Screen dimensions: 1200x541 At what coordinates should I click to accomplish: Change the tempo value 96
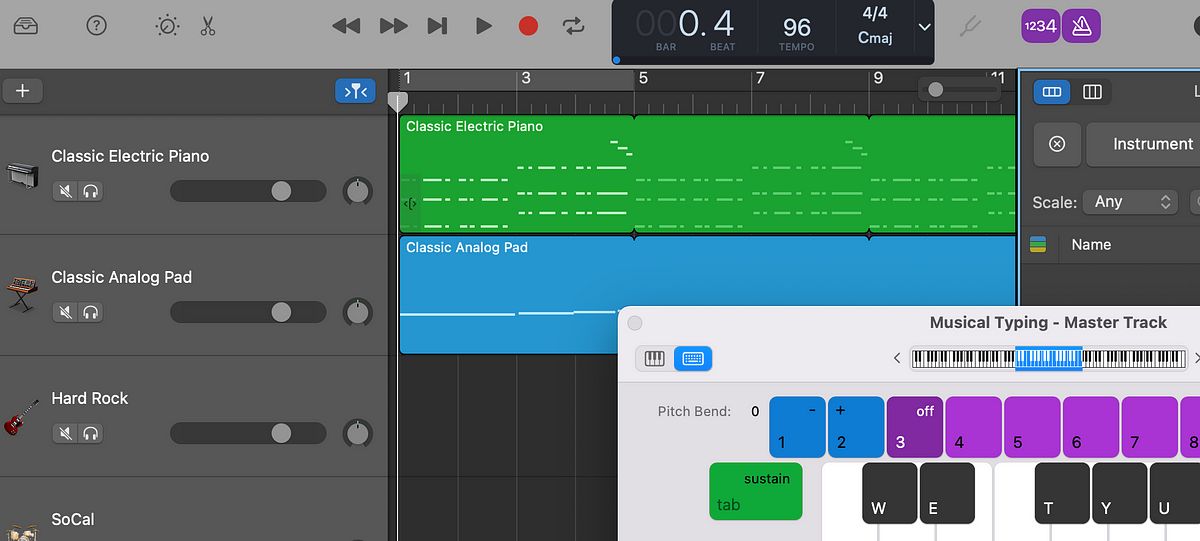797,26
